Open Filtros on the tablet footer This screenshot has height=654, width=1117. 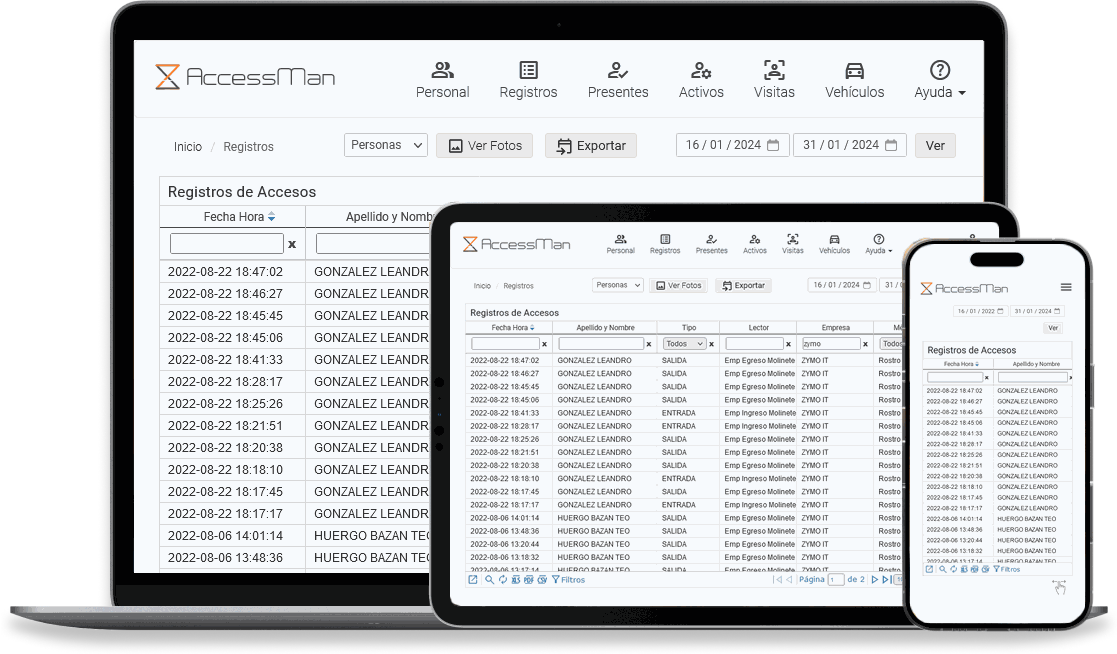tap(568, 580)
